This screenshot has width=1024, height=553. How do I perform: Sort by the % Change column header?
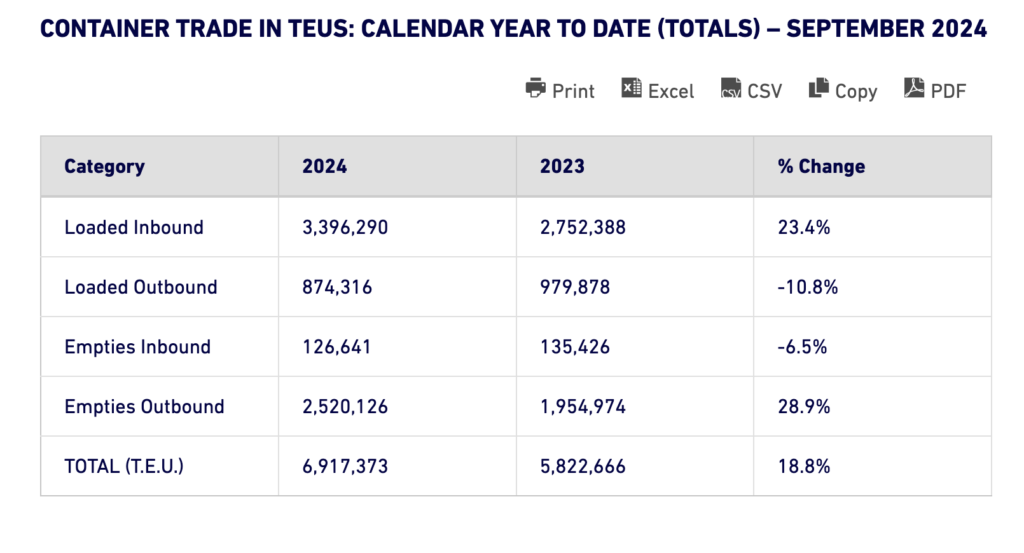[821, 167]
